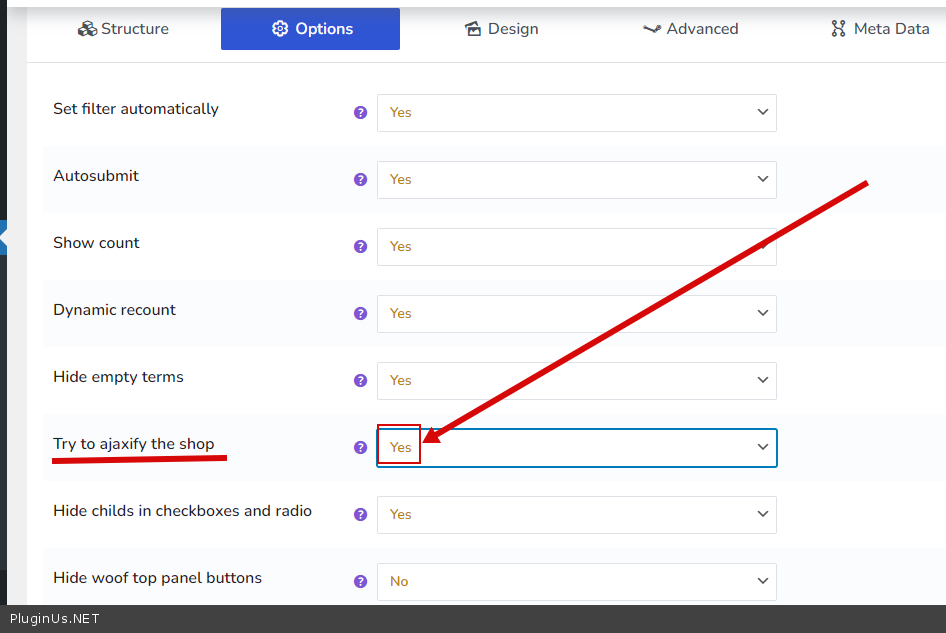Go to the Advanced tab

pos(690,29)
